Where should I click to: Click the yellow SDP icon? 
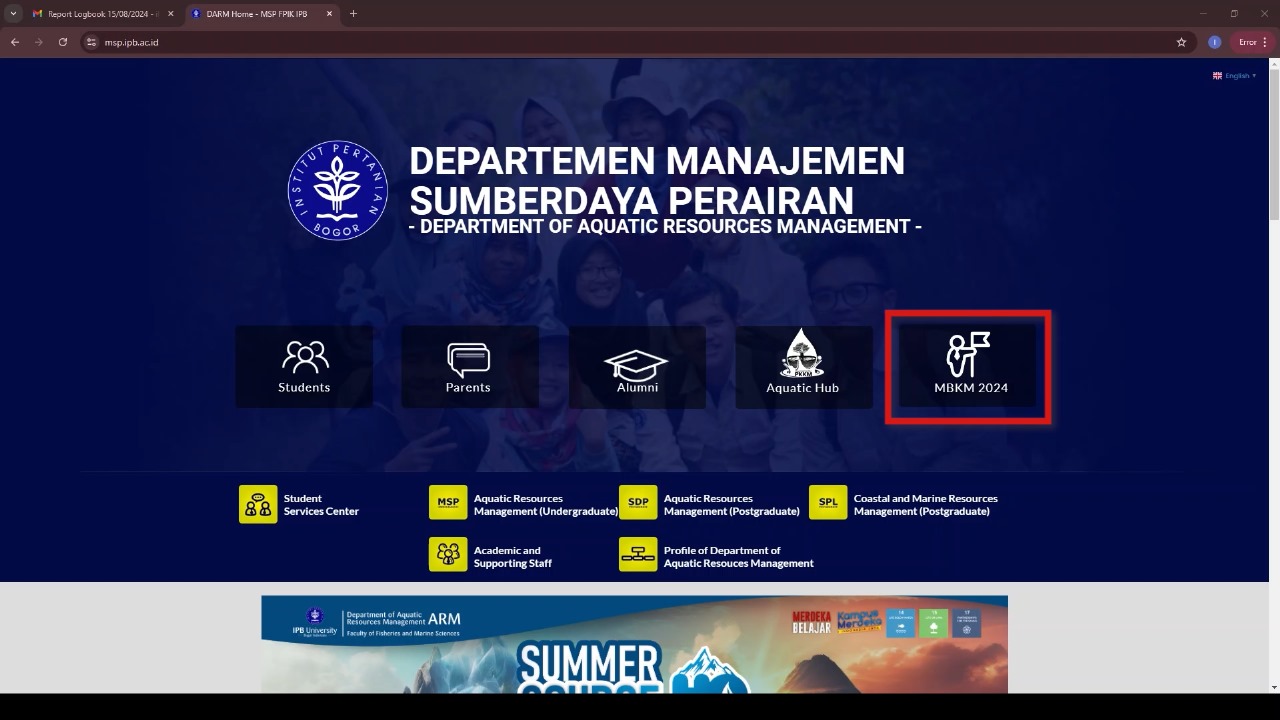click(x=638, y=502)
